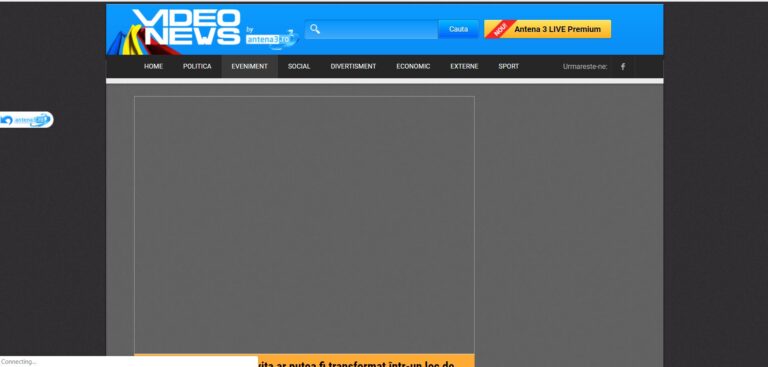Click the magnifying glass search icon
768x367 pixels.
click(x=315, y=29)
